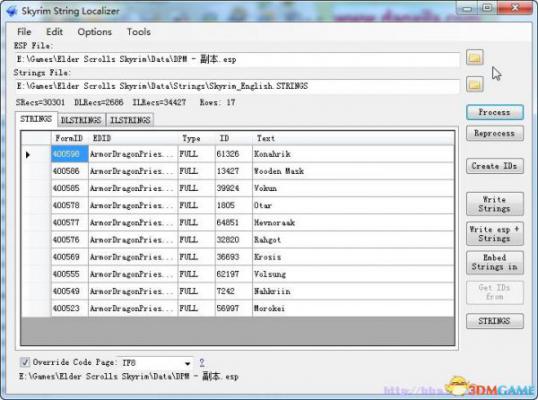Select the FormID cell 400577
538x400 pixels.
tap(70, 223)
